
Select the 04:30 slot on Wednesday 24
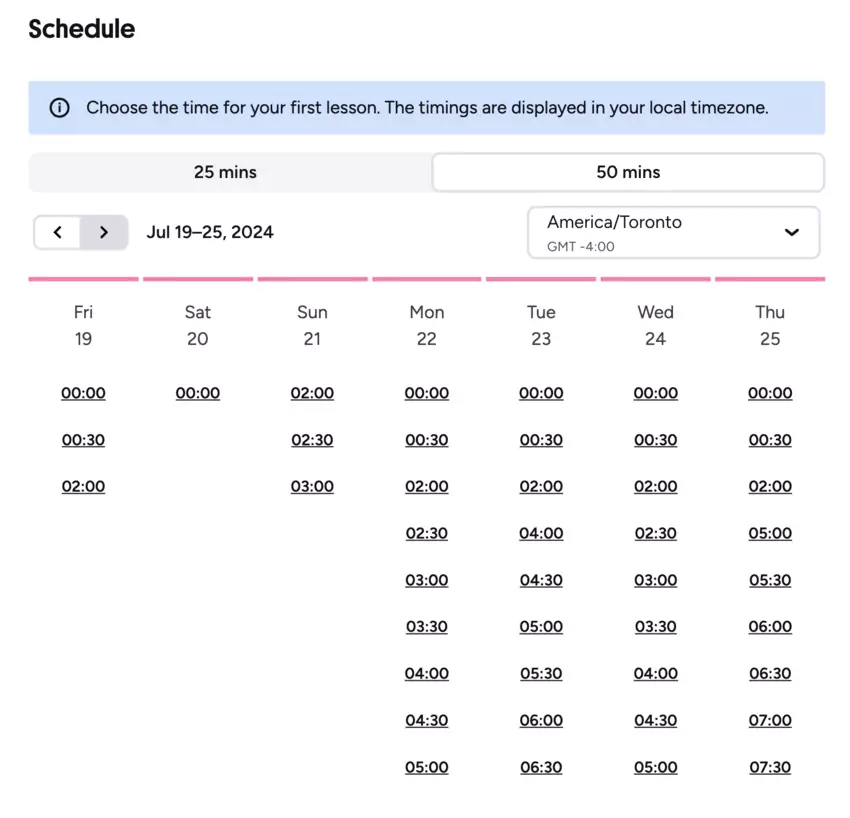pyautogui.click(x=655, y=720)
